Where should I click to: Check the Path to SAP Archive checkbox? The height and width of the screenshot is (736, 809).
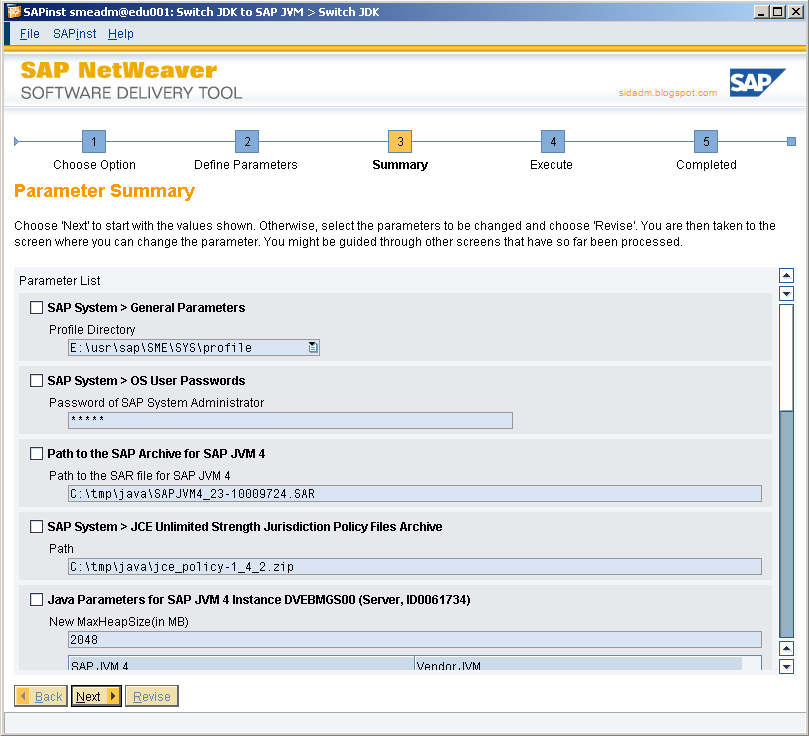click(x=36, y=453)
